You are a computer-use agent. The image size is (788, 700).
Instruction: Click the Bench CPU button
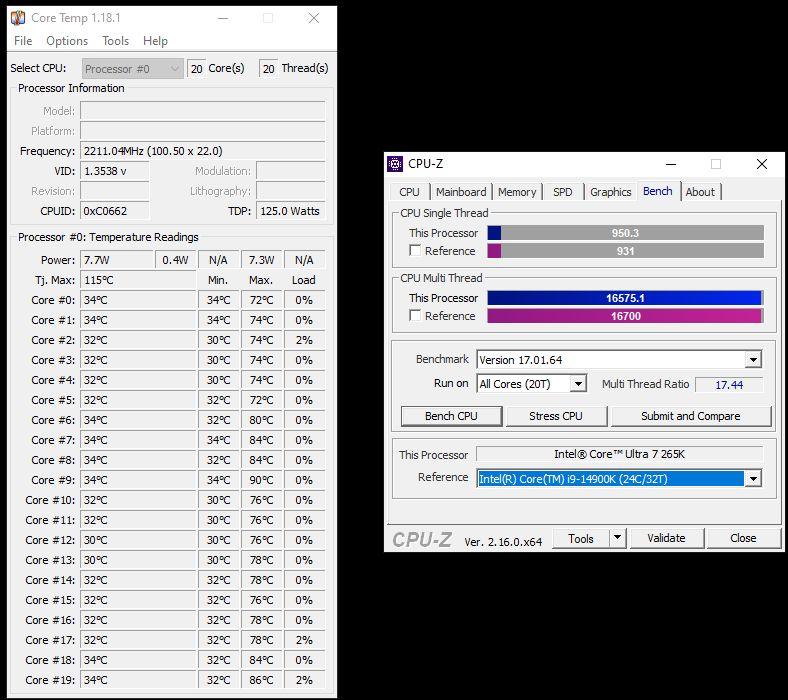[x=451, y=416]
